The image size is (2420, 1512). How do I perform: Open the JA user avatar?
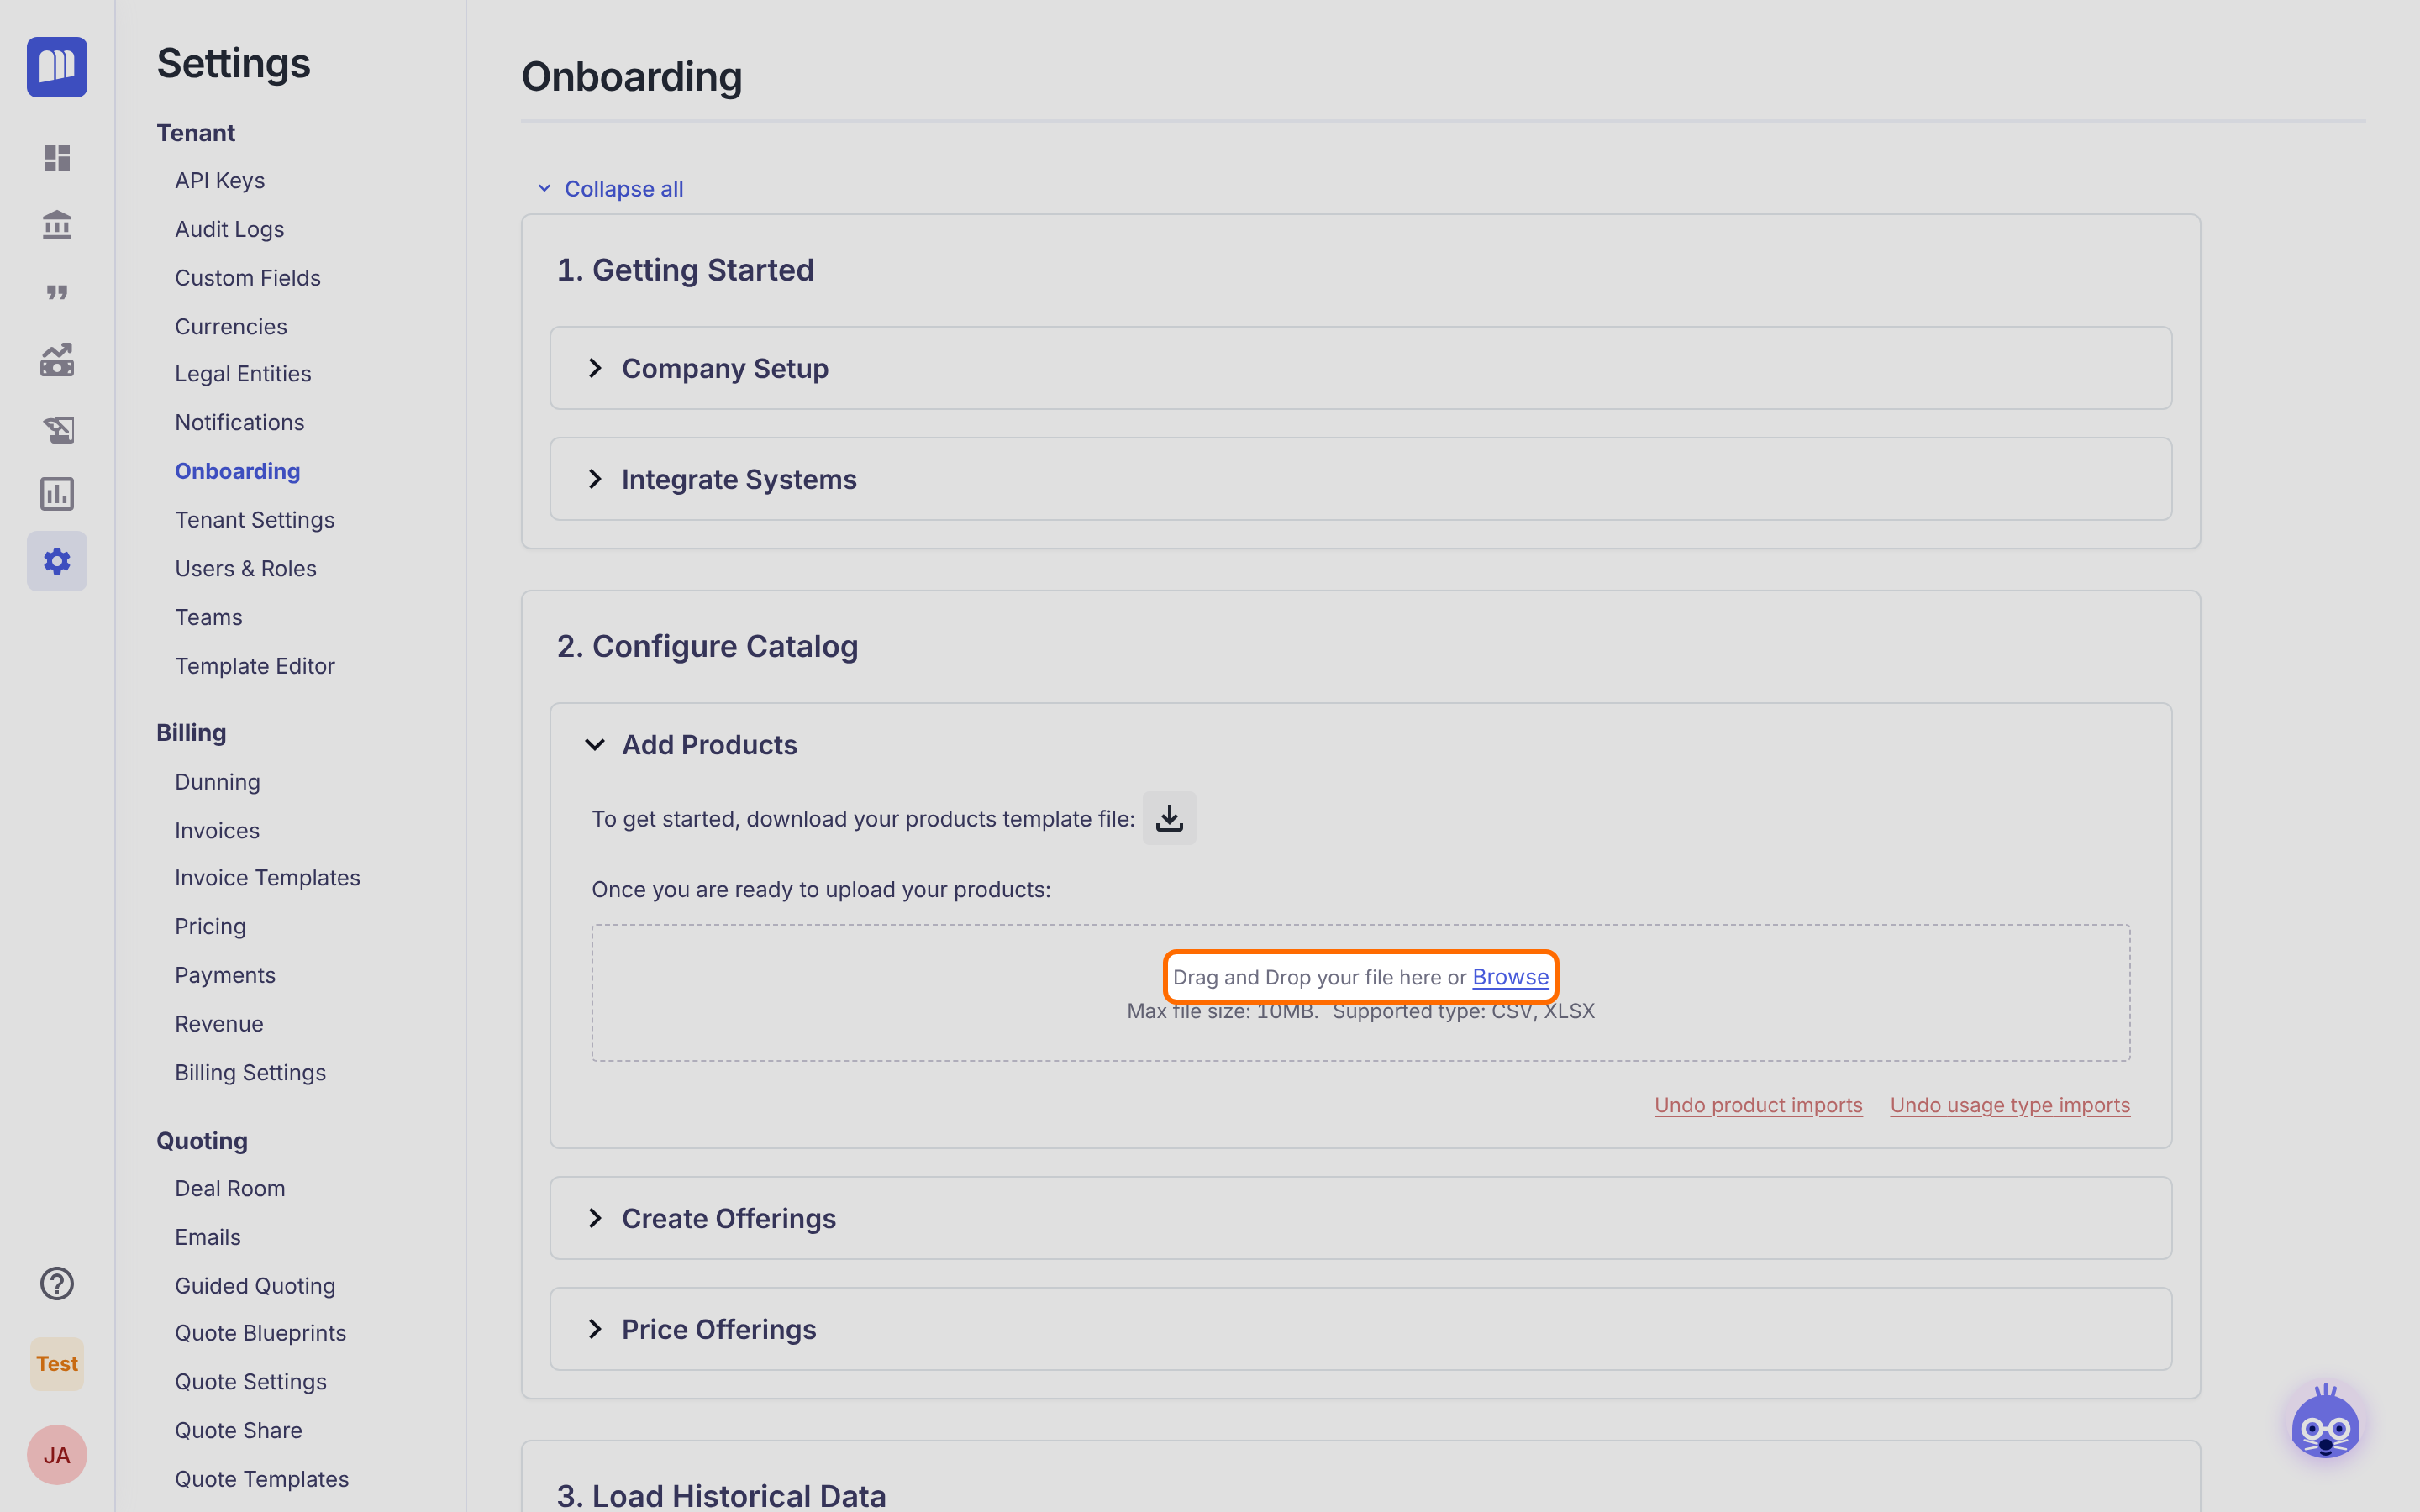[57, 1455]
